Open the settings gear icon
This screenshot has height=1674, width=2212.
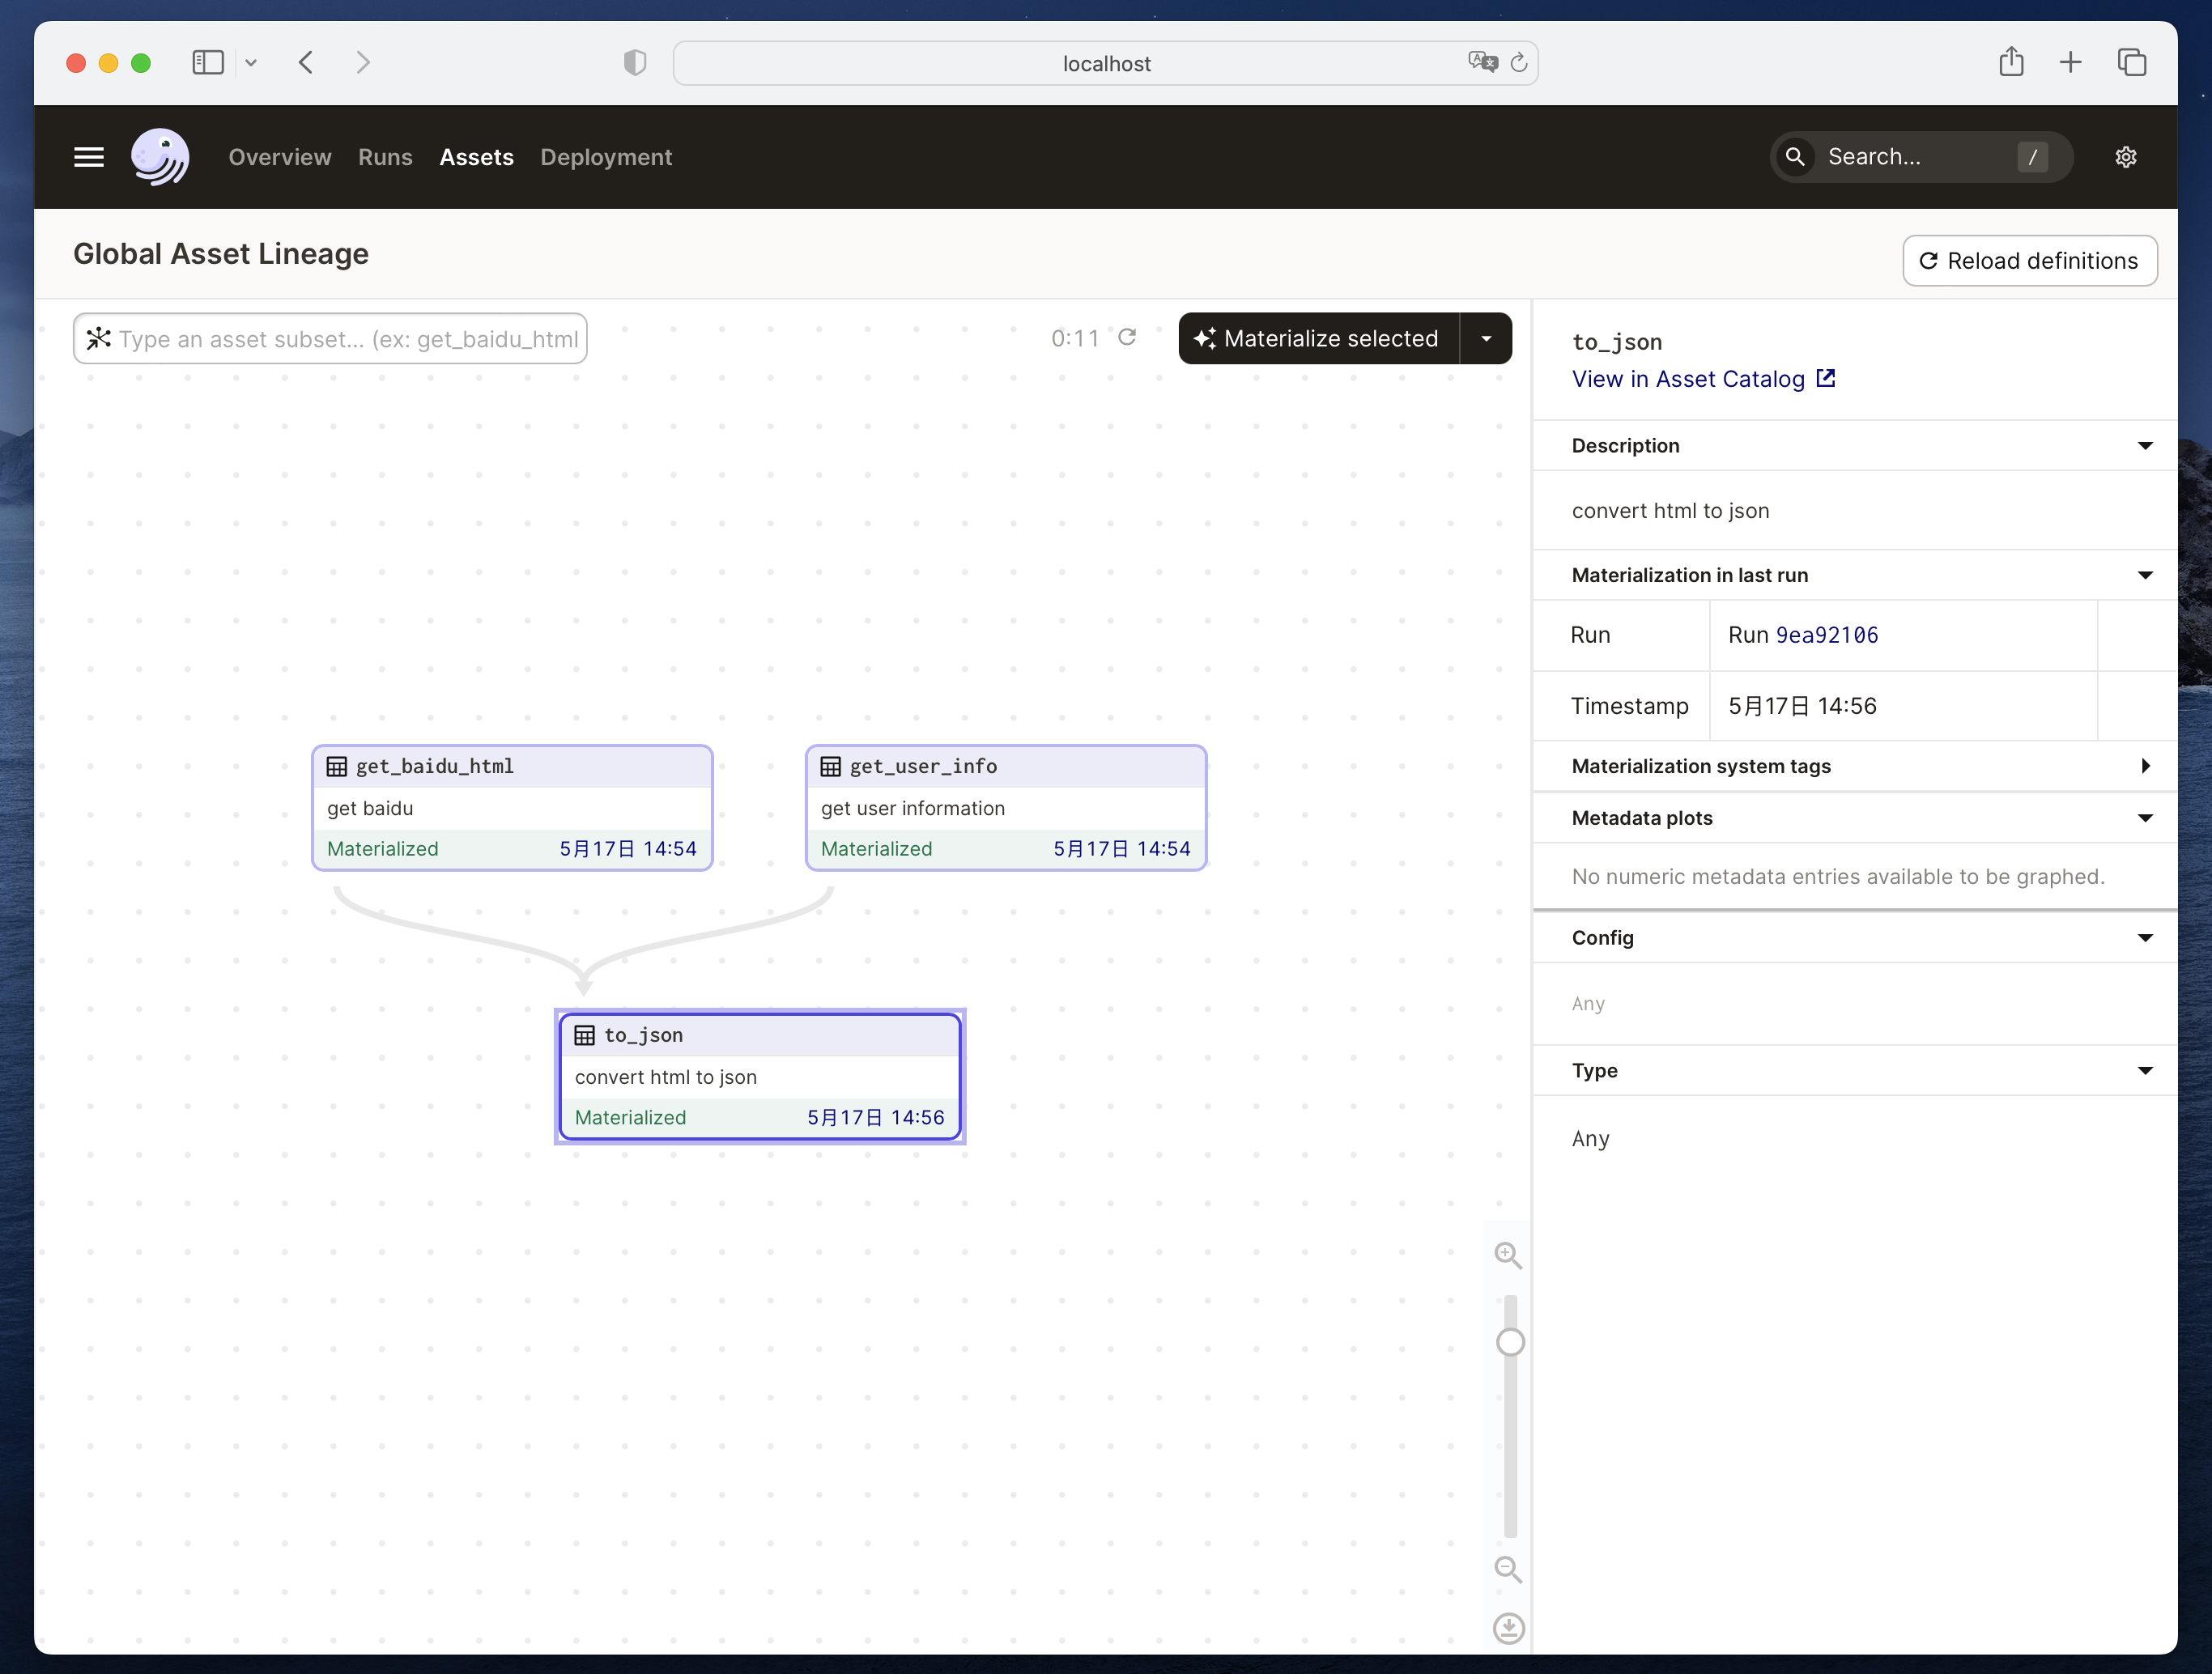(2126, 157)
